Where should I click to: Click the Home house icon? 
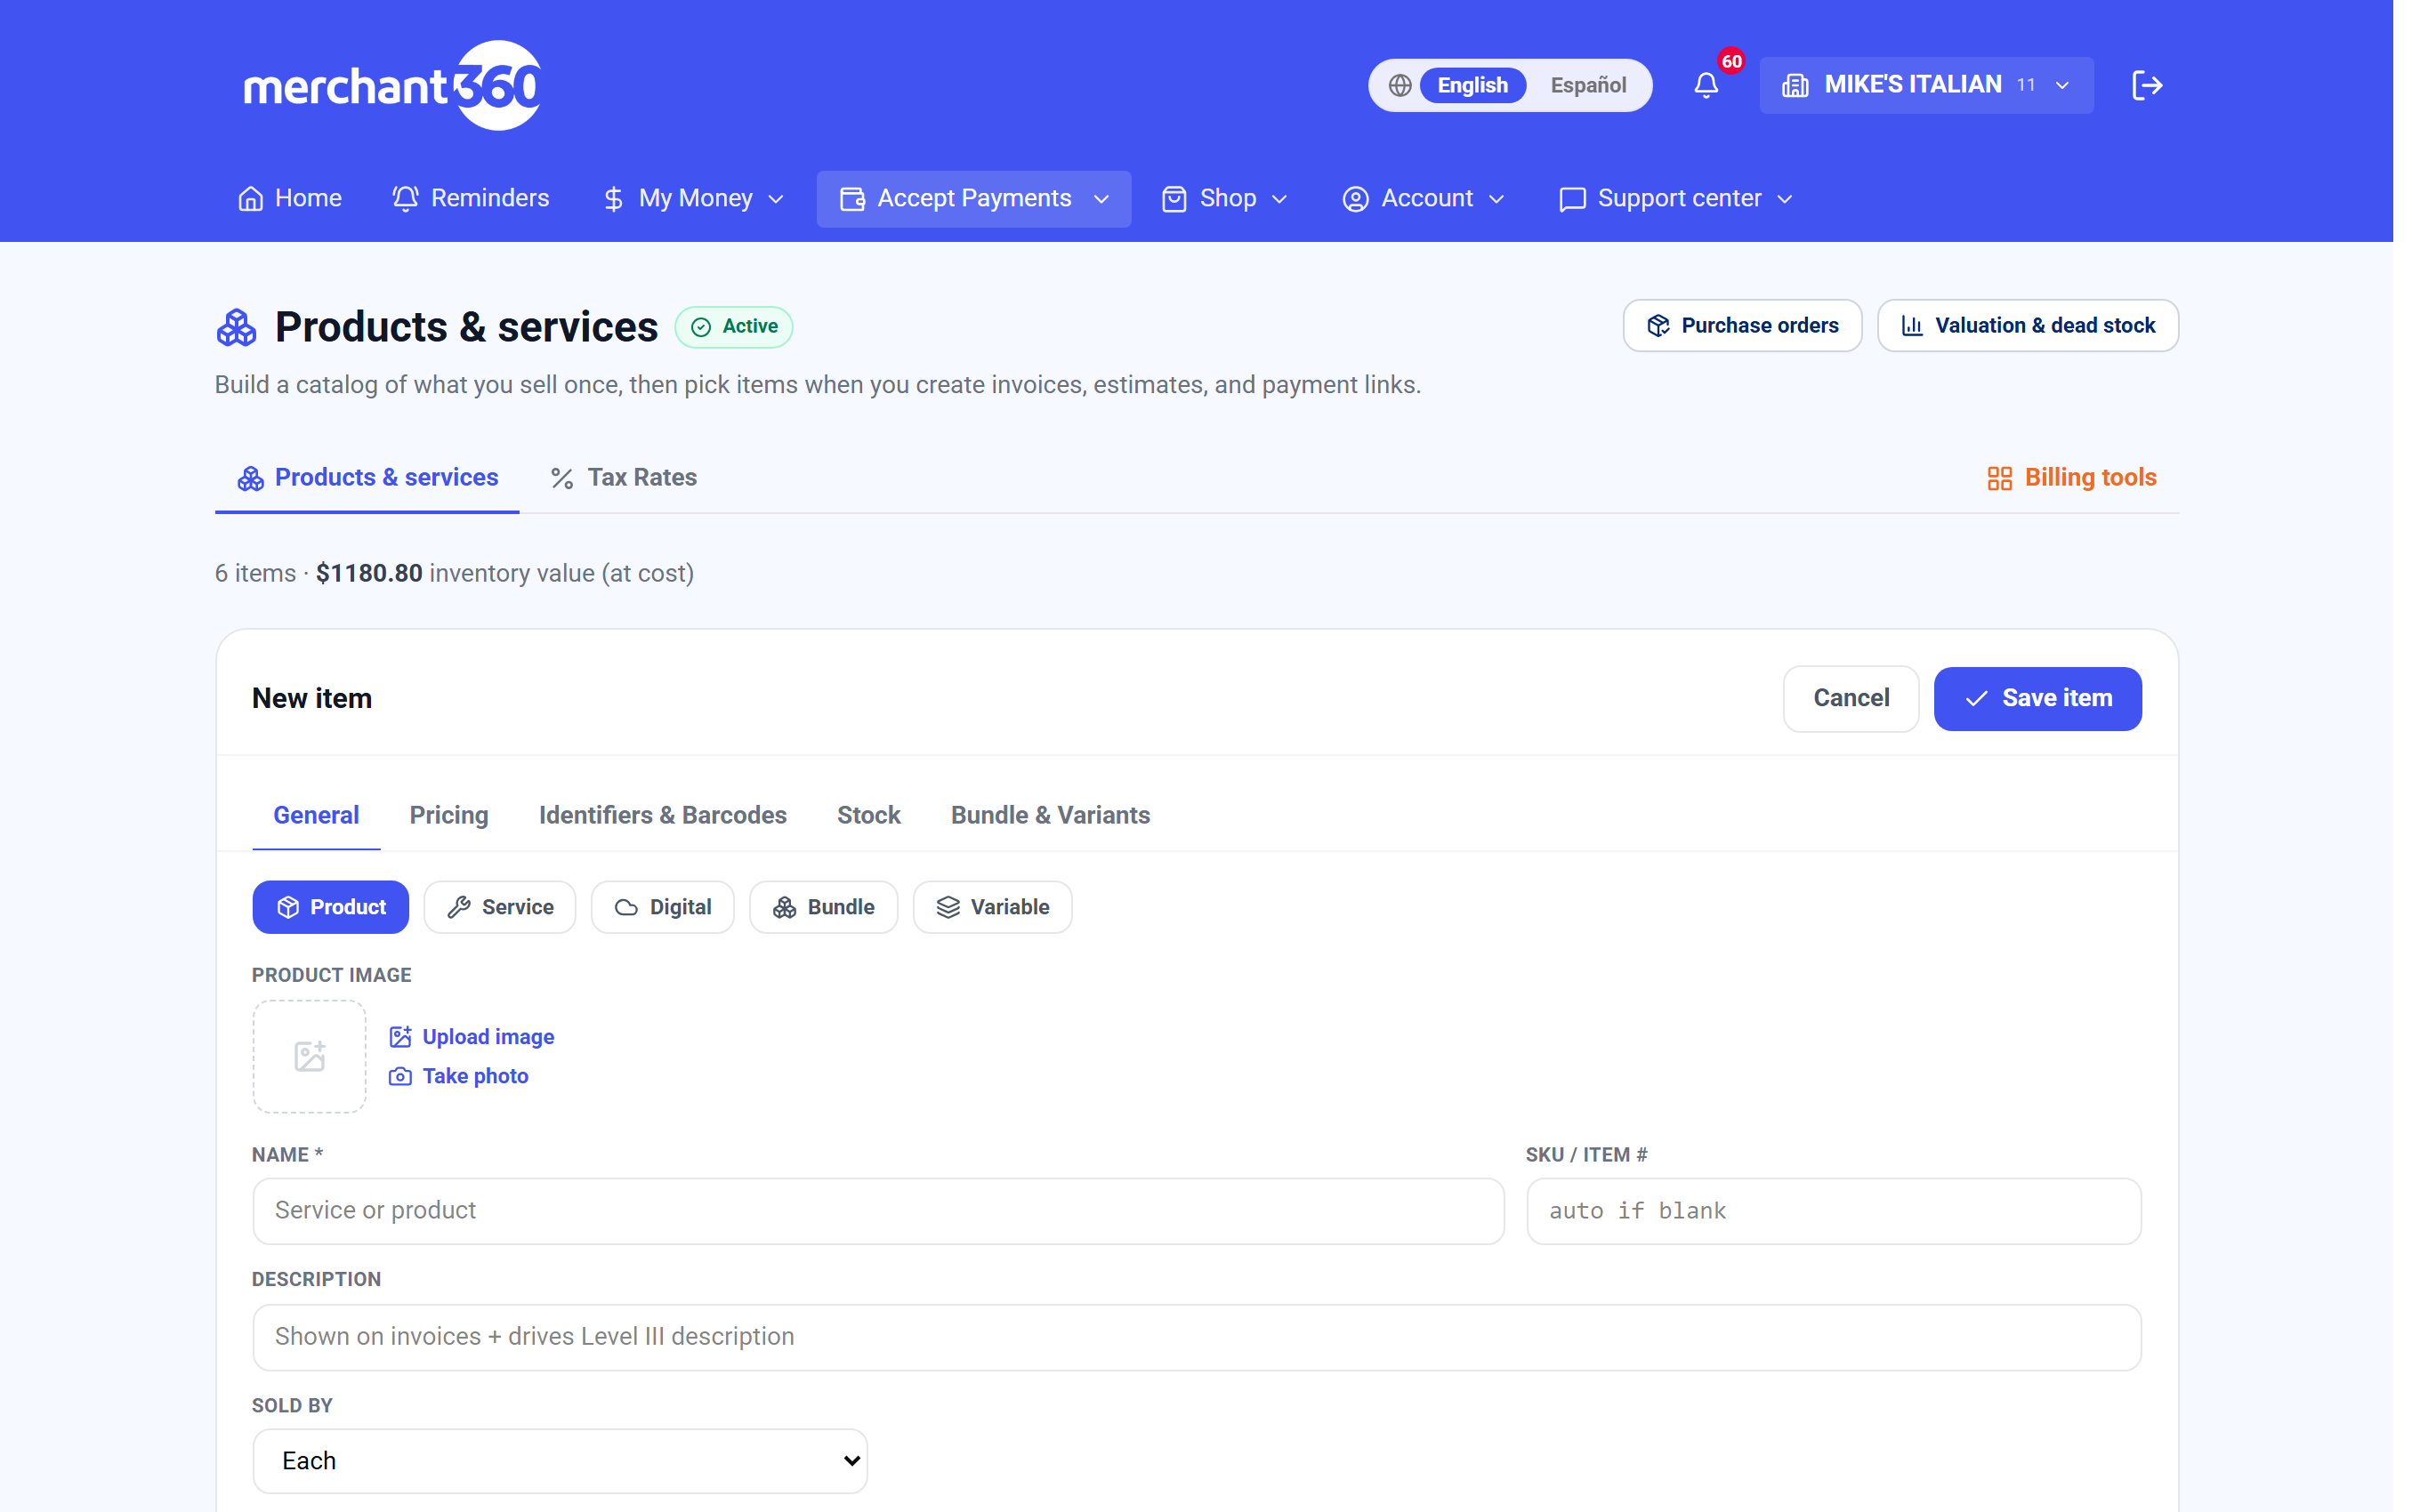(x=250, y=199)
